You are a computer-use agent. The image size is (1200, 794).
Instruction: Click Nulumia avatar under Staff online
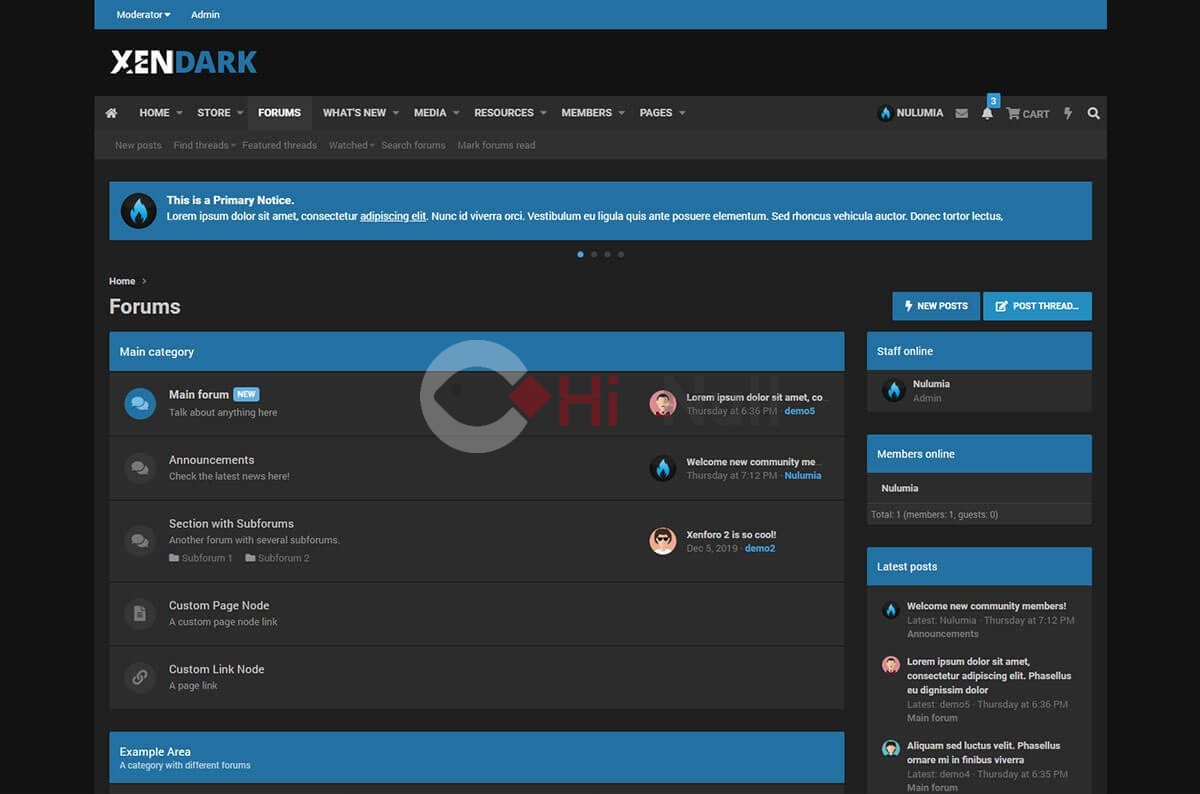pyautogui.click(x=894, y=391)
